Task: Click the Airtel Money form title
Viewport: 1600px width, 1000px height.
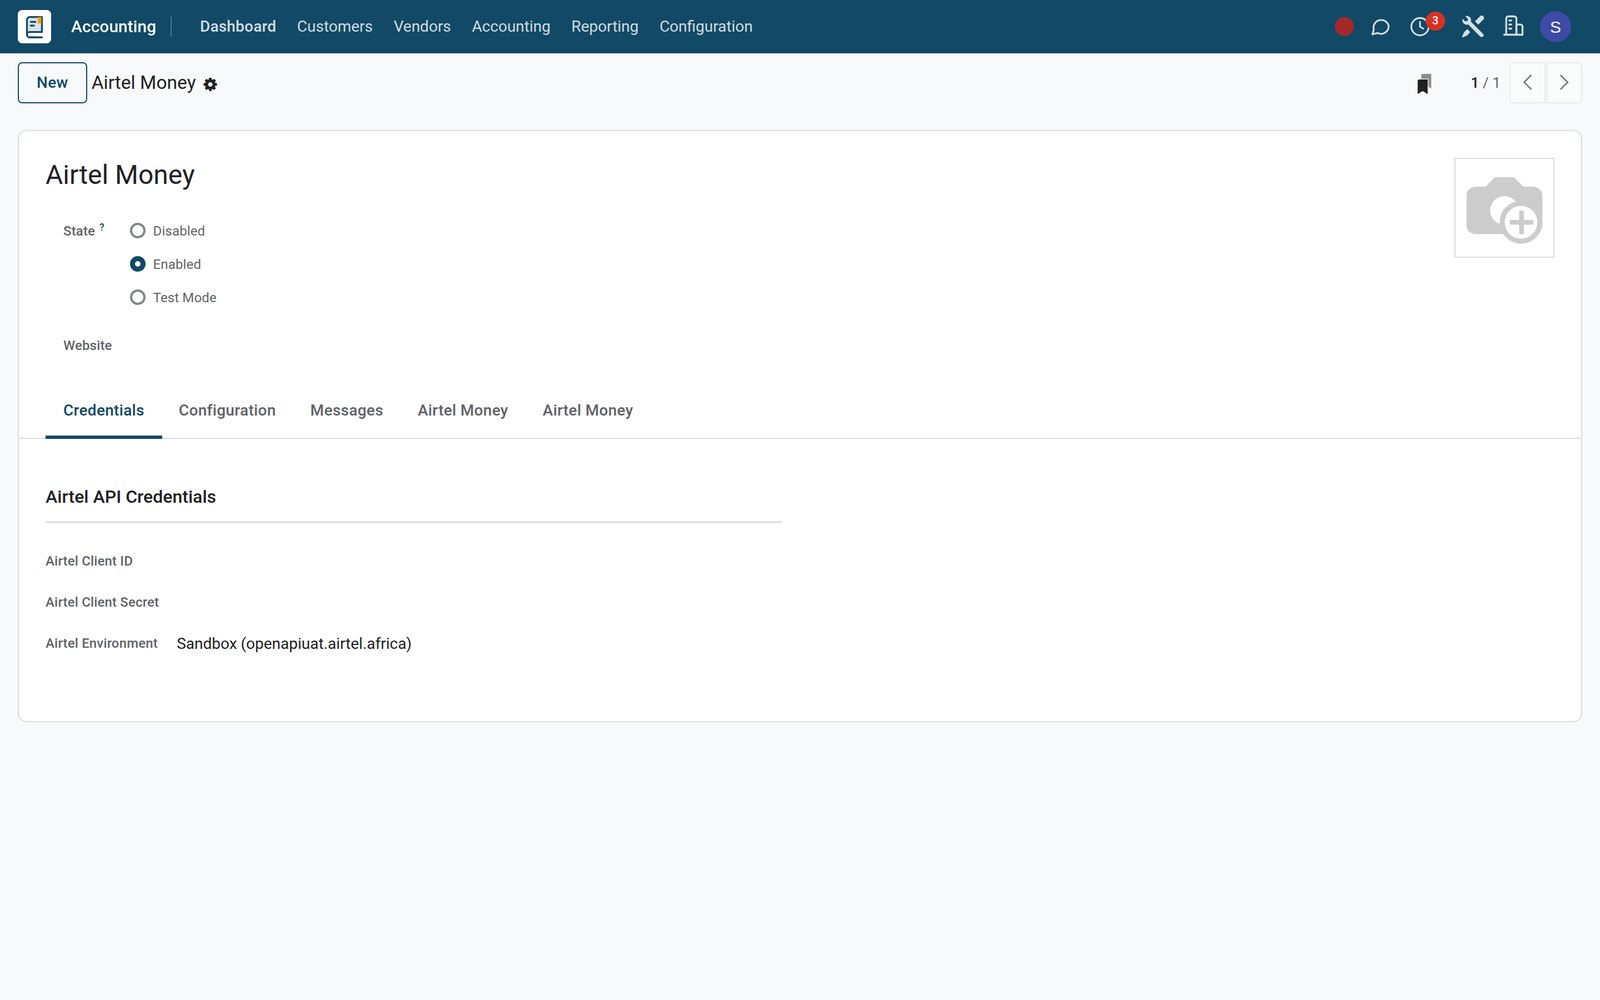Action: click(x=120, y=175)
